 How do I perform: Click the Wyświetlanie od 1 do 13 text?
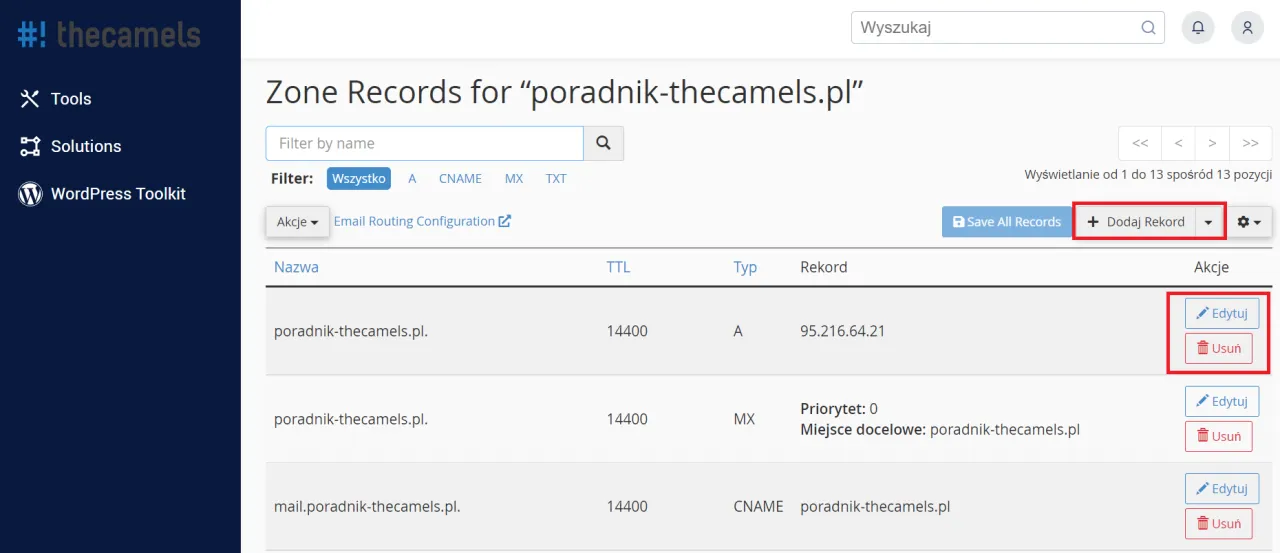(x=1148, y=174)
